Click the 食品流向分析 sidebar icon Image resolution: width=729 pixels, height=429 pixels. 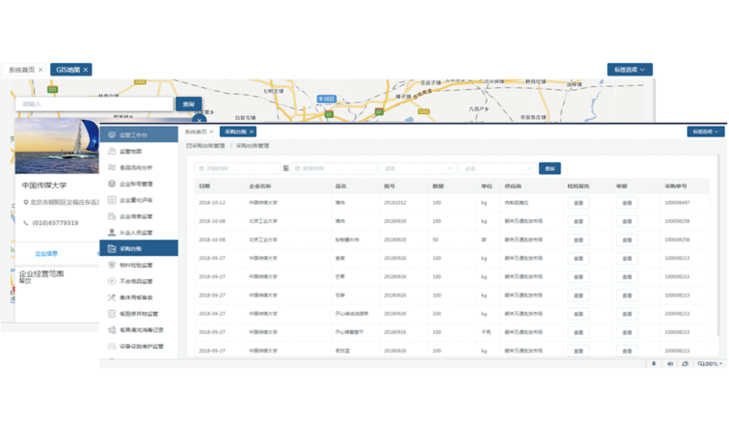pyautogui.click(x=111, y=167)
